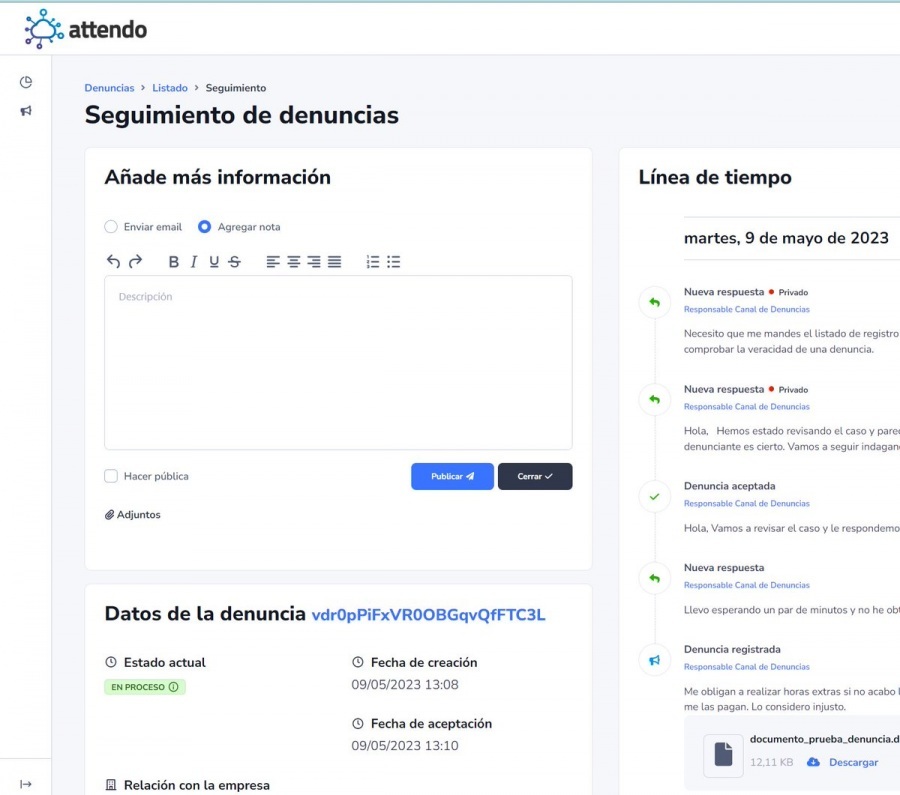This screenshot has width=900, height=795.
Task: Select the Enviar email radio option
Action: [x=111, y=227]
